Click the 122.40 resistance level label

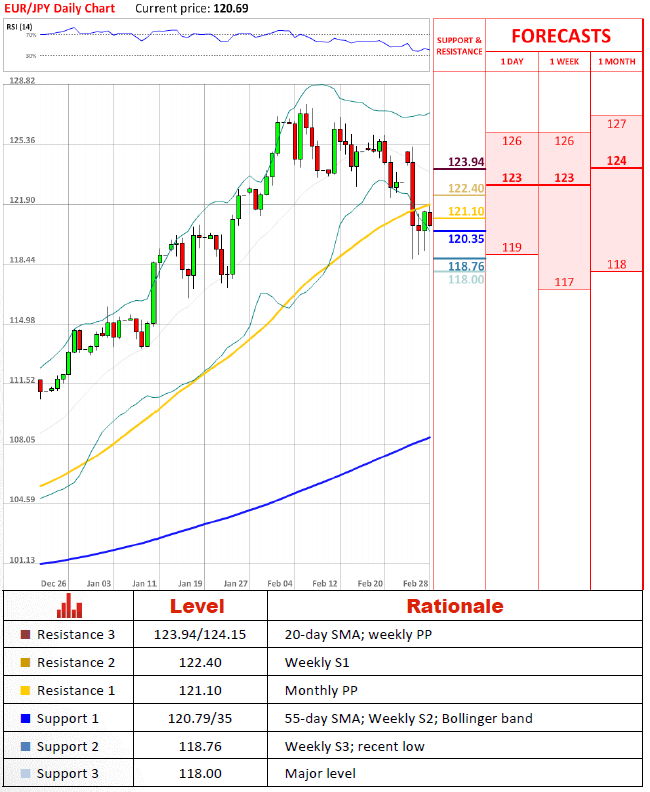coord(466,188)
